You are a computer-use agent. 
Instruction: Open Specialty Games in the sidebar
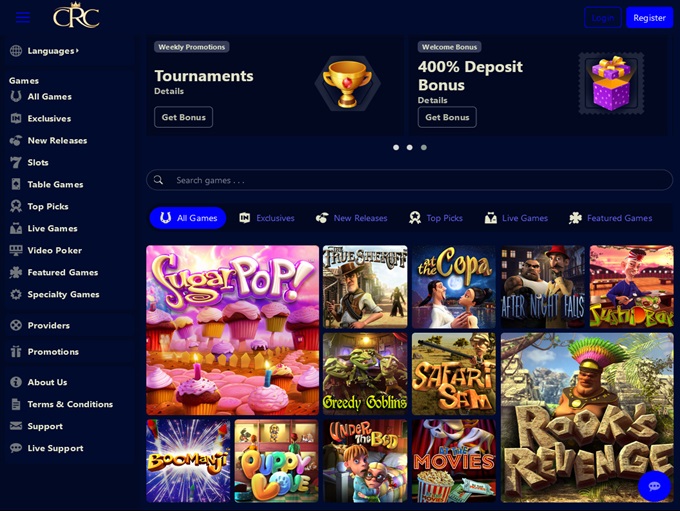[63, 294]
